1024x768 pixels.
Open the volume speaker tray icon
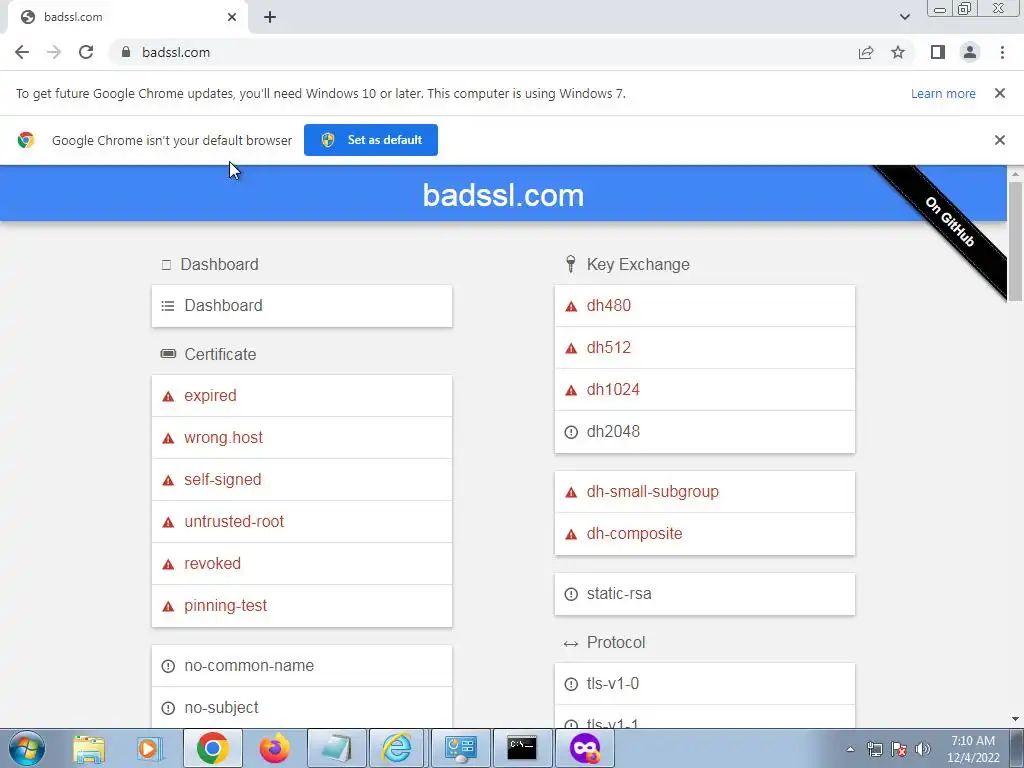(923, 749)
